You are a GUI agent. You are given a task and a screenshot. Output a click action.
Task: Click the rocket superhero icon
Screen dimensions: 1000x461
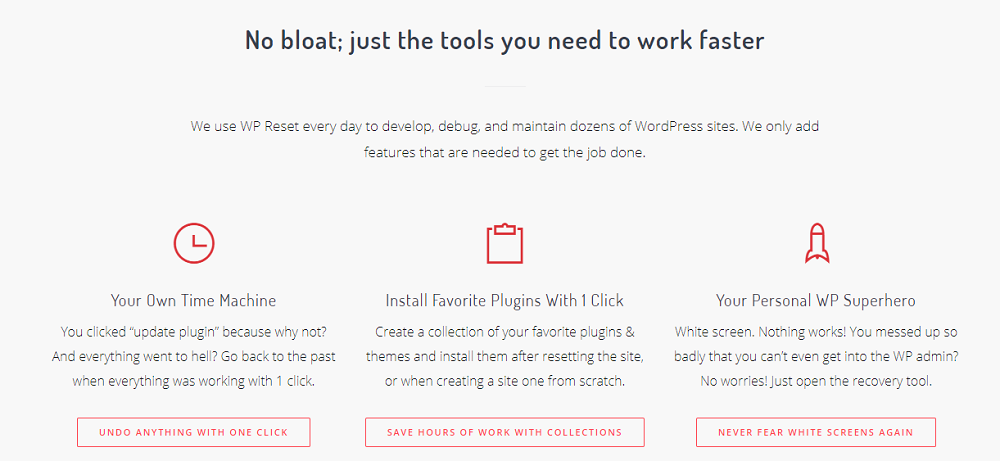[x=816, y=243]
